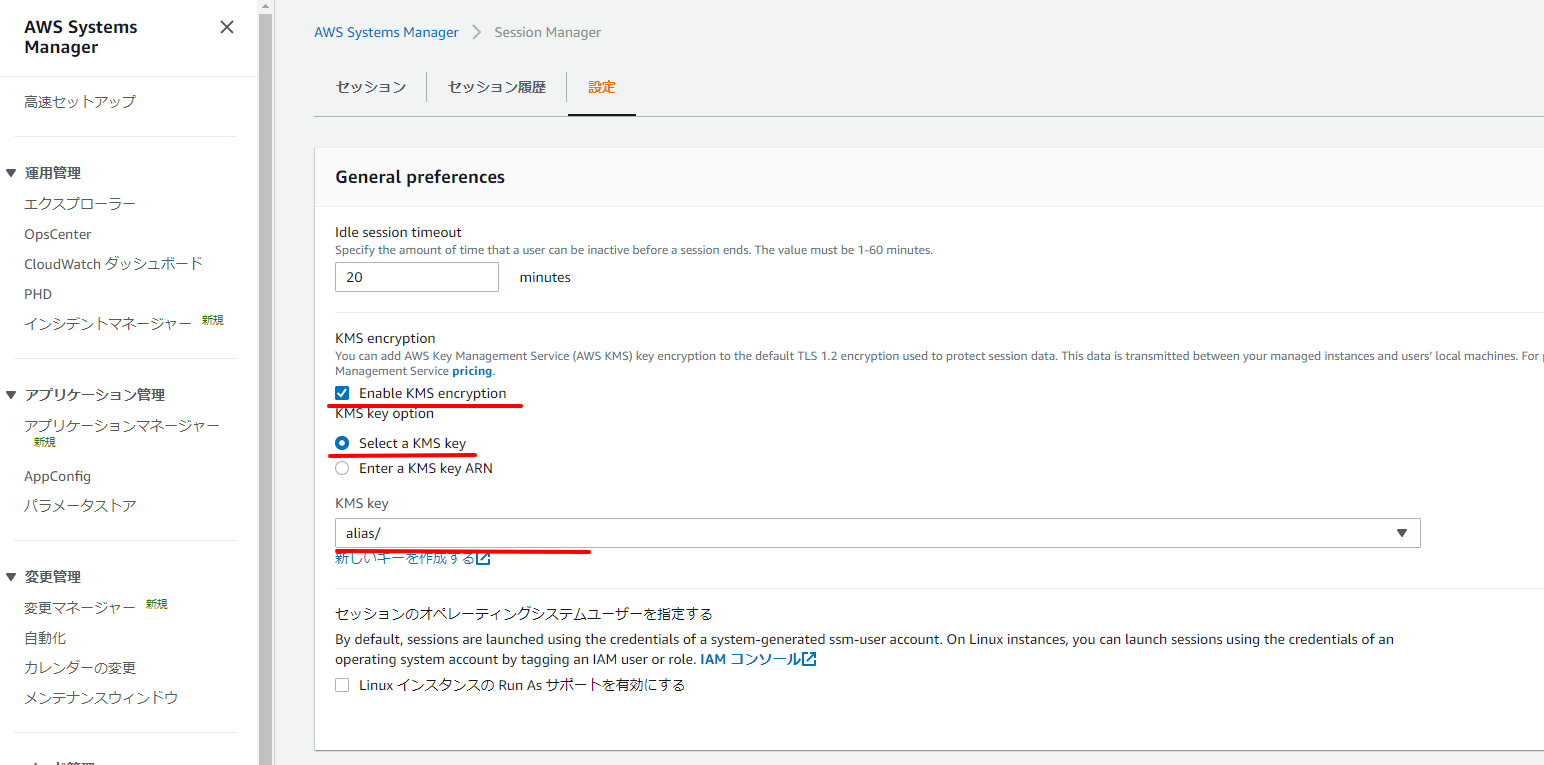Click AWS Systems Manager breadcrumb link
The image size is (1544, 765).
386,32
